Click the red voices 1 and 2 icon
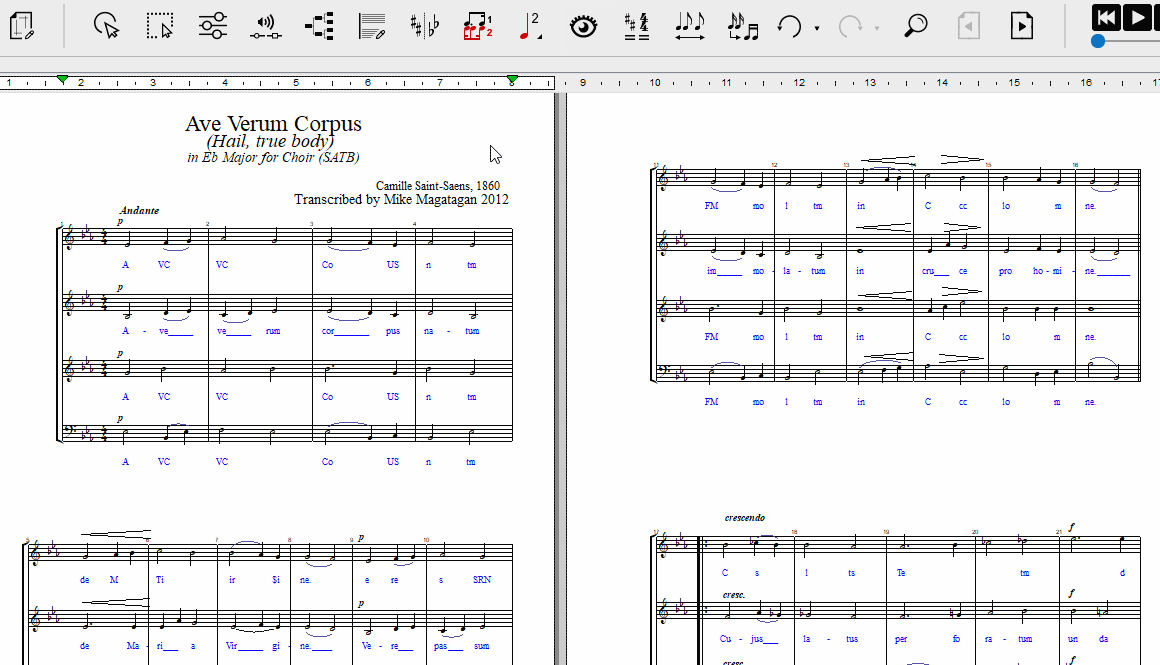 pos(478,26)
